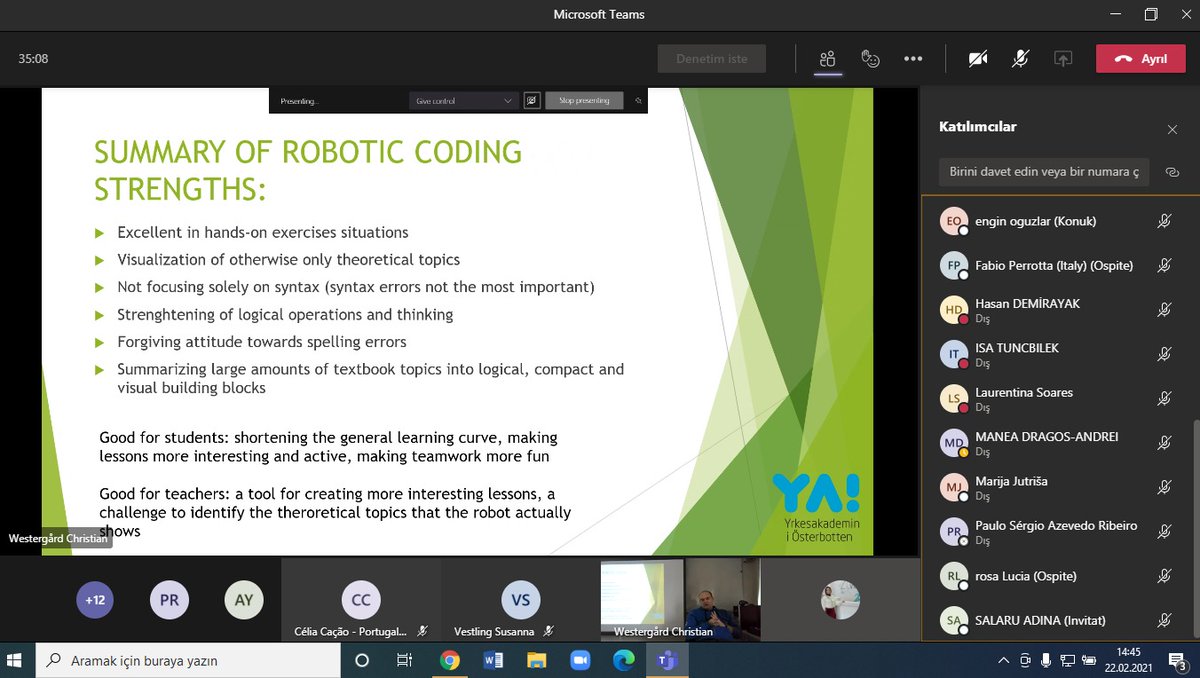This screenshot has width=1200, height=678.
Task: Open the +12 more participants bubble
Action: [x=95, y=600]
